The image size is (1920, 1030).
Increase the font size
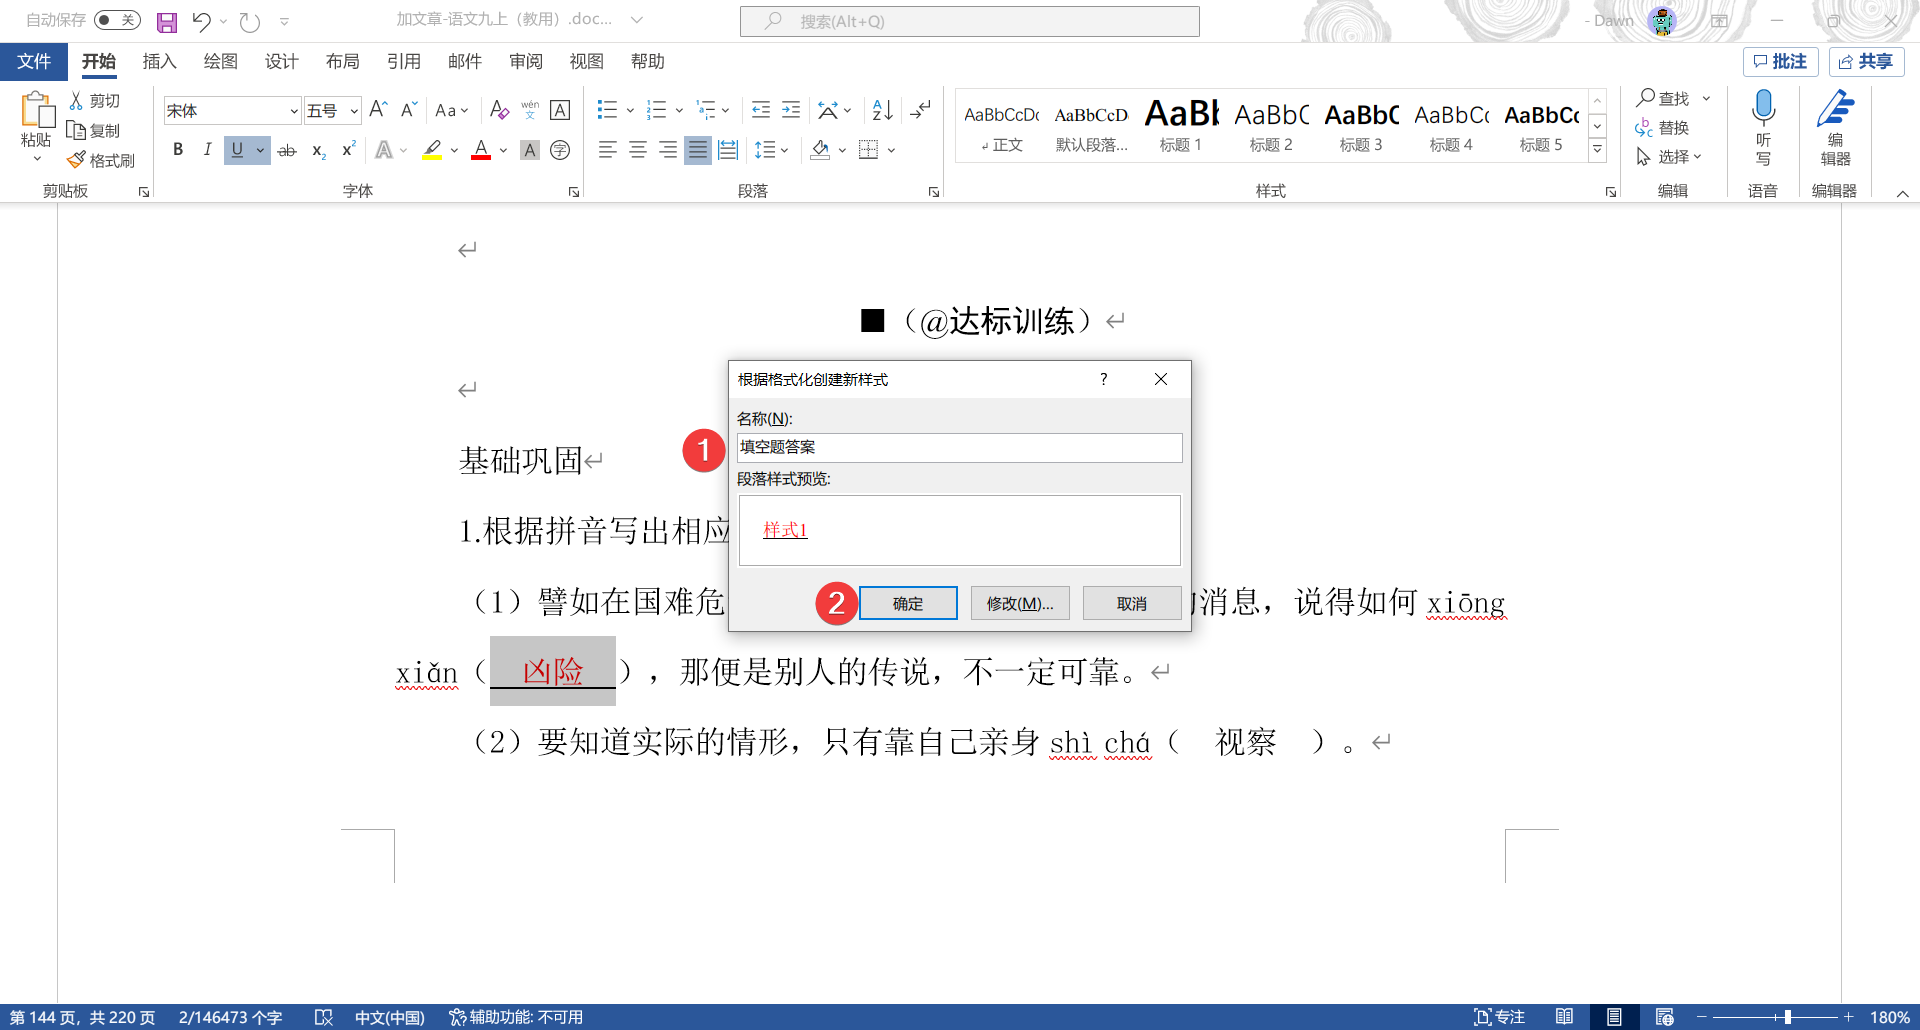[x=378, y=110]
